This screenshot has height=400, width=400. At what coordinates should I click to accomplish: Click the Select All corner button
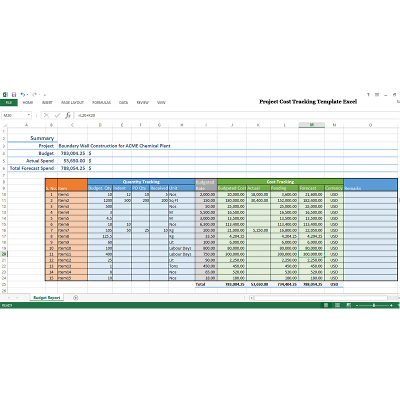(4, 125)
